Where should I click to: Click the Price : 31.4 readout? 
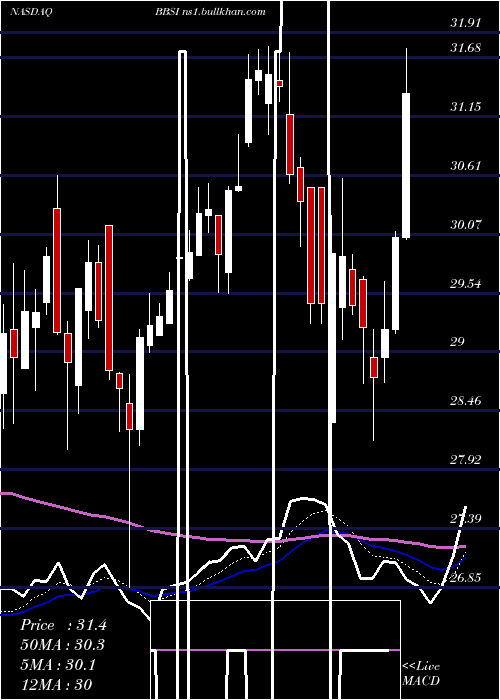[x=63, y=625]
